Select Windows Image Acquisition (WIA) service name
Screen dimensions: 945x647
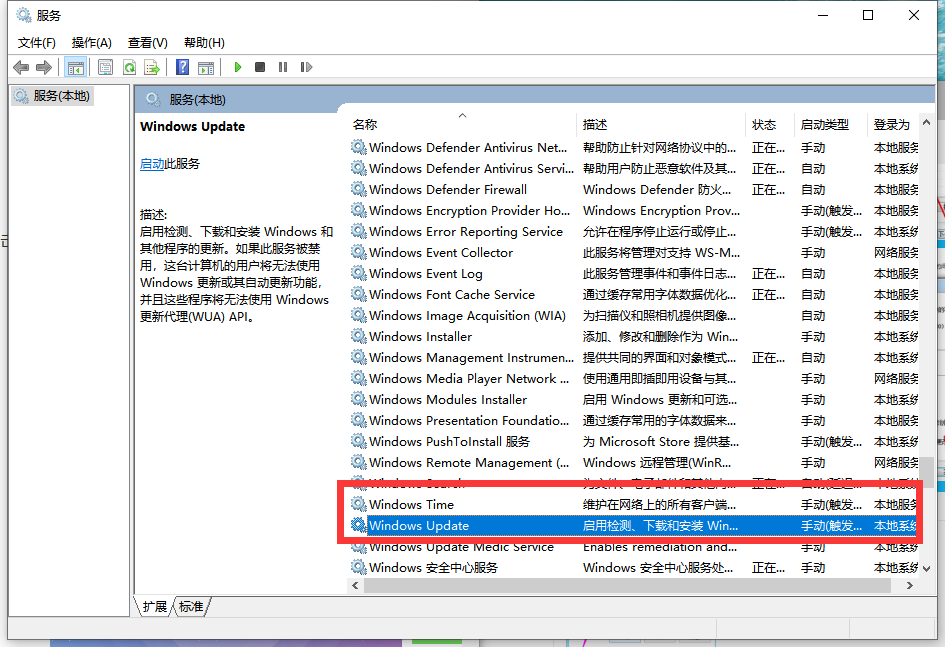pyautogui.click(x=467, y=316)
